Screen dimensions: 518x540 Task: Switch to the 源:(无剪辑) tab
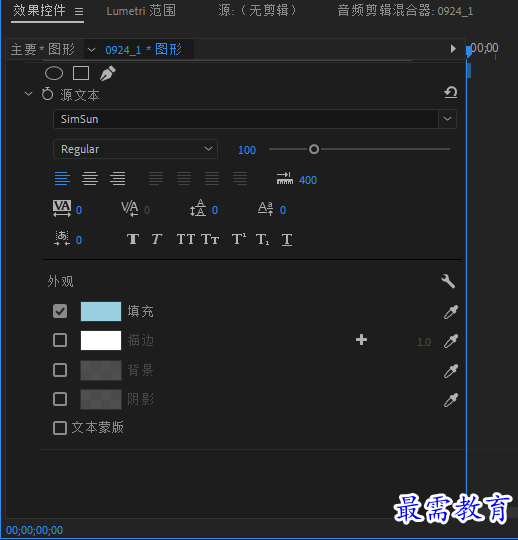coord(257,11)
